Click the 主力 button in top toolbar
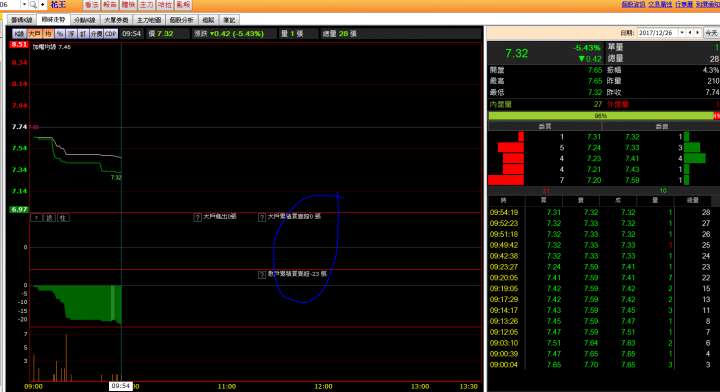 [146, 5]
